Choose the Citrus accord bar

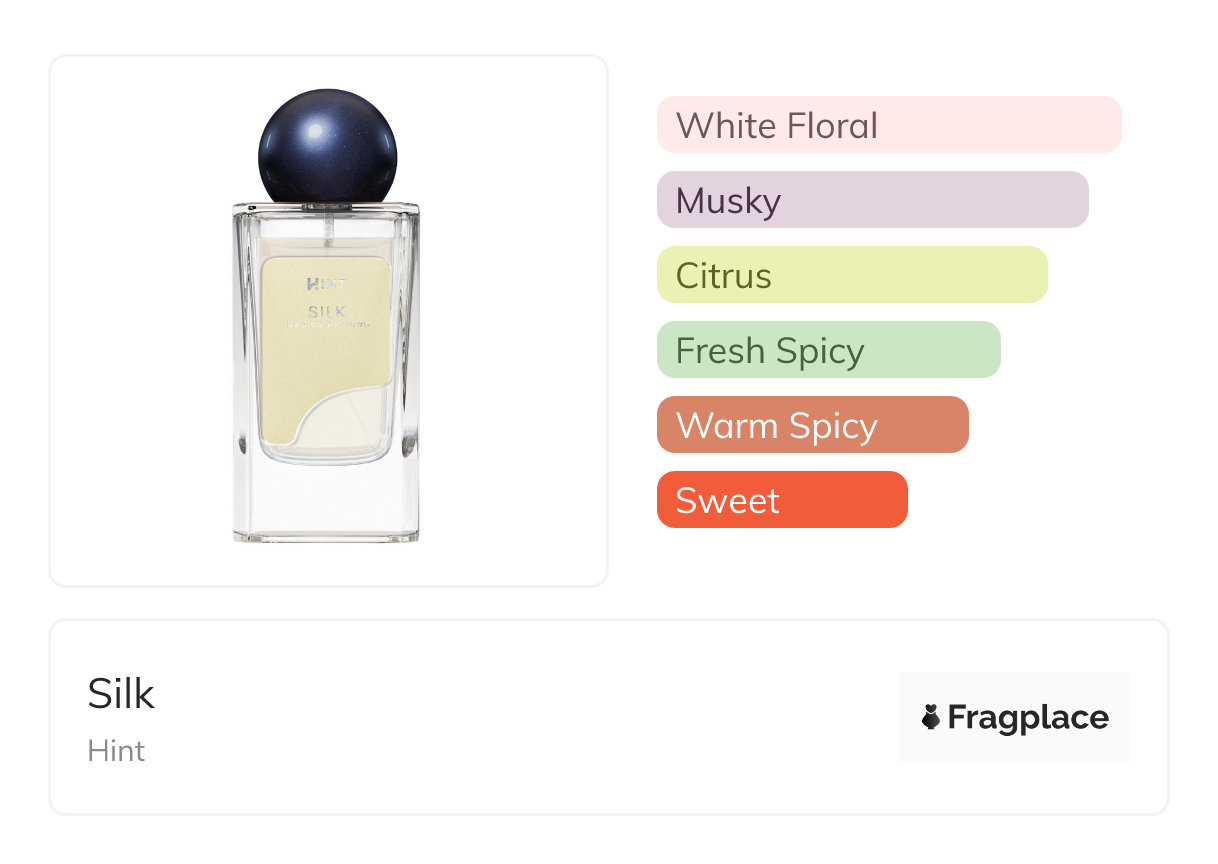pos(852,275)
